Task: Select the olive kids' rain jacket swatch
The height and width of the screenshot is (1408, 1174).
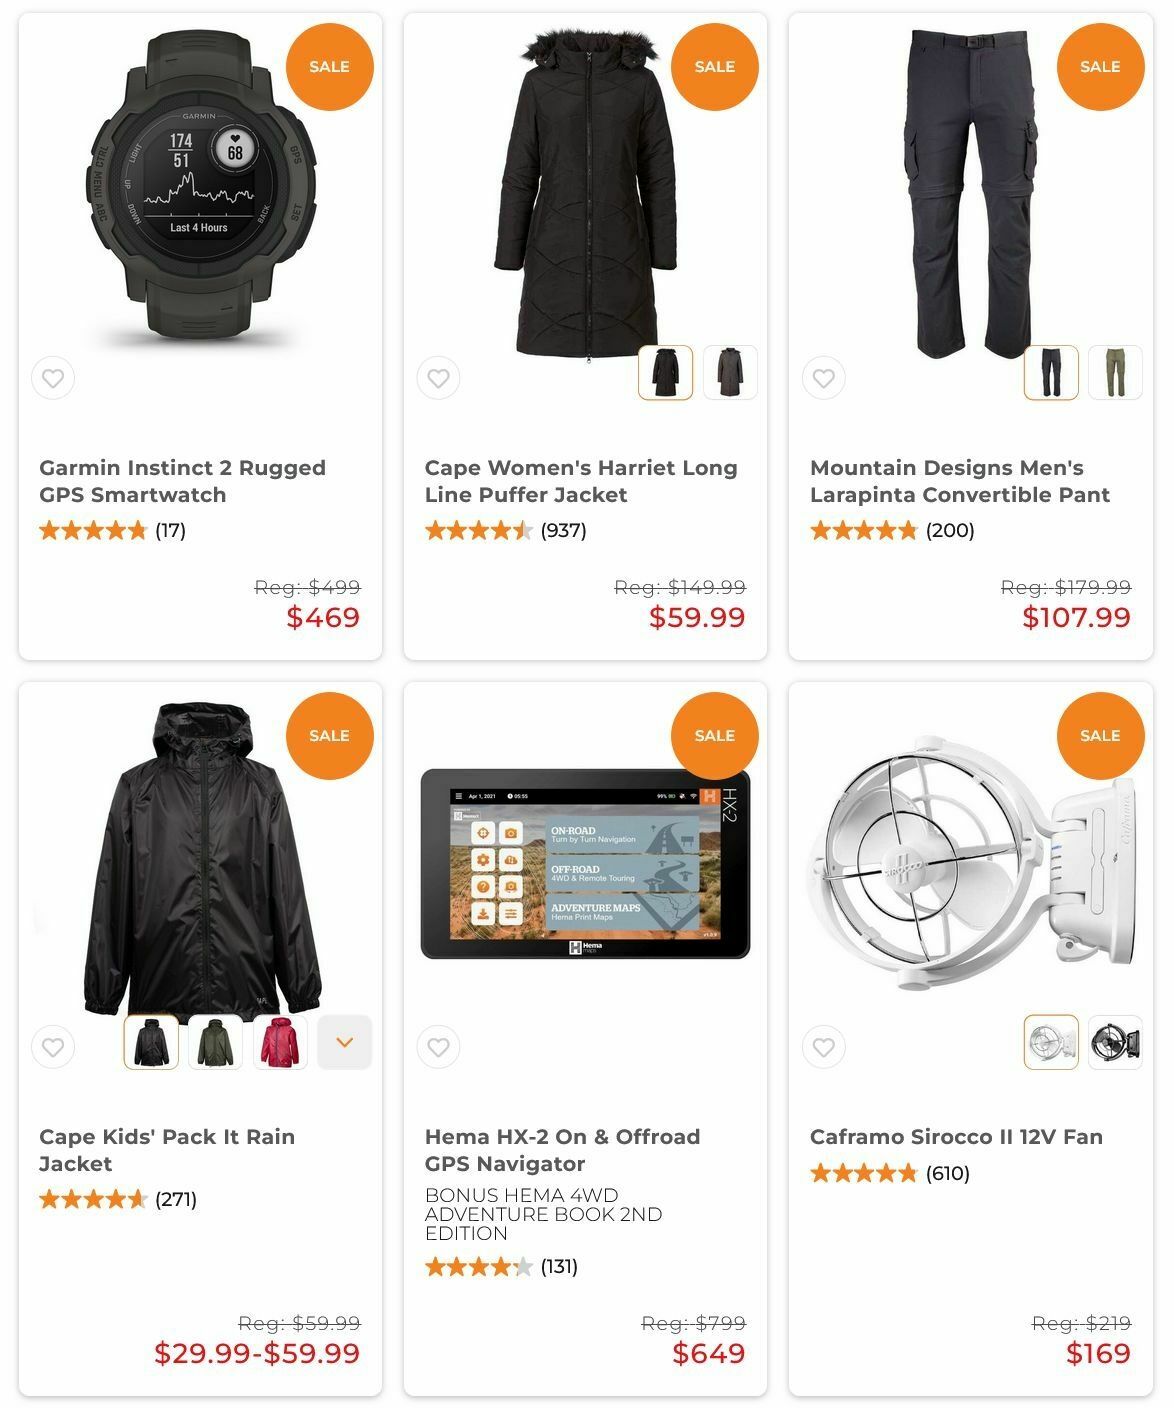Action: pyautogui.click(x=215, y=1042)
